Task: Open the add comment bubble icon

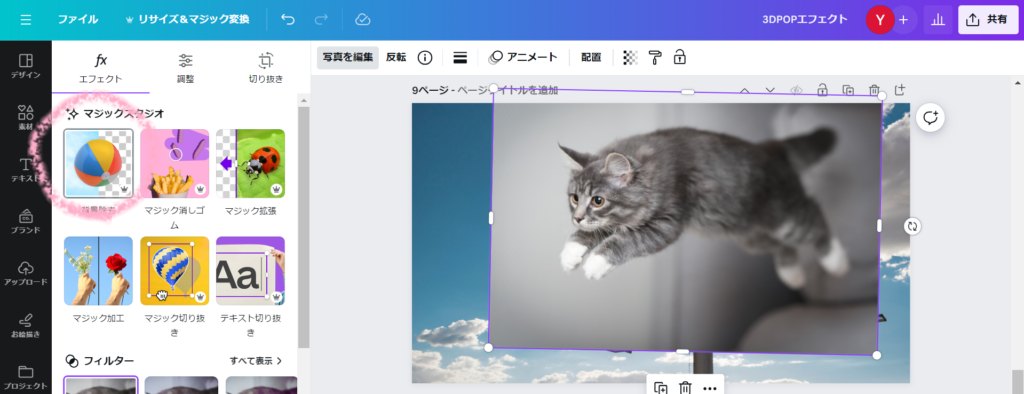Action: [930, 118]
